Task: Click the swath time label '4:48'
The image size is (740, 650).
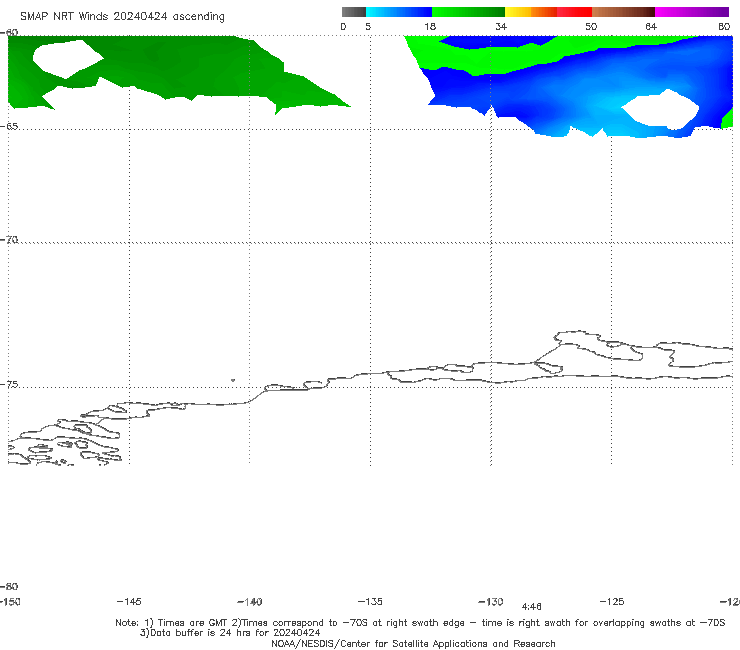Action: pos(531,607)
